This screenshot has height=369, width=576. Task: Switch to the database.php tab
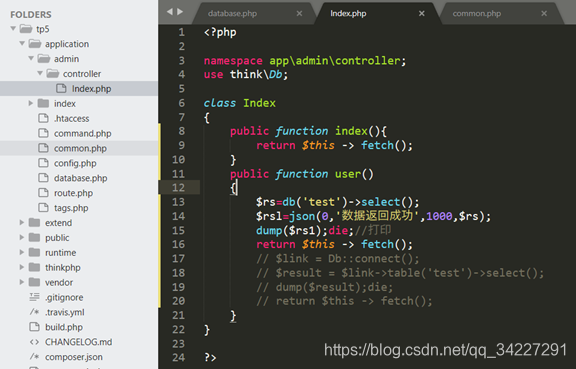point(232,14)
